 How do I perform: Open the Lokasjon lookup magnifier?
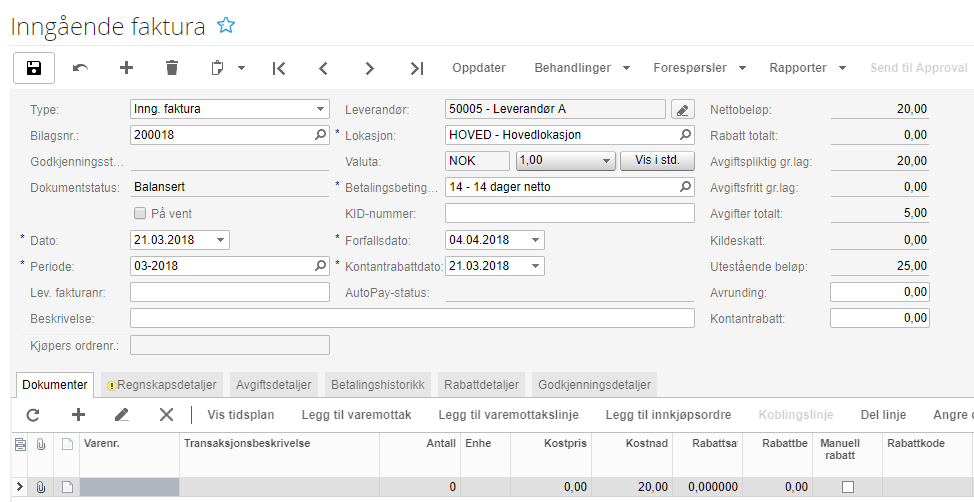pyautogui.click(x=685, y=135)
